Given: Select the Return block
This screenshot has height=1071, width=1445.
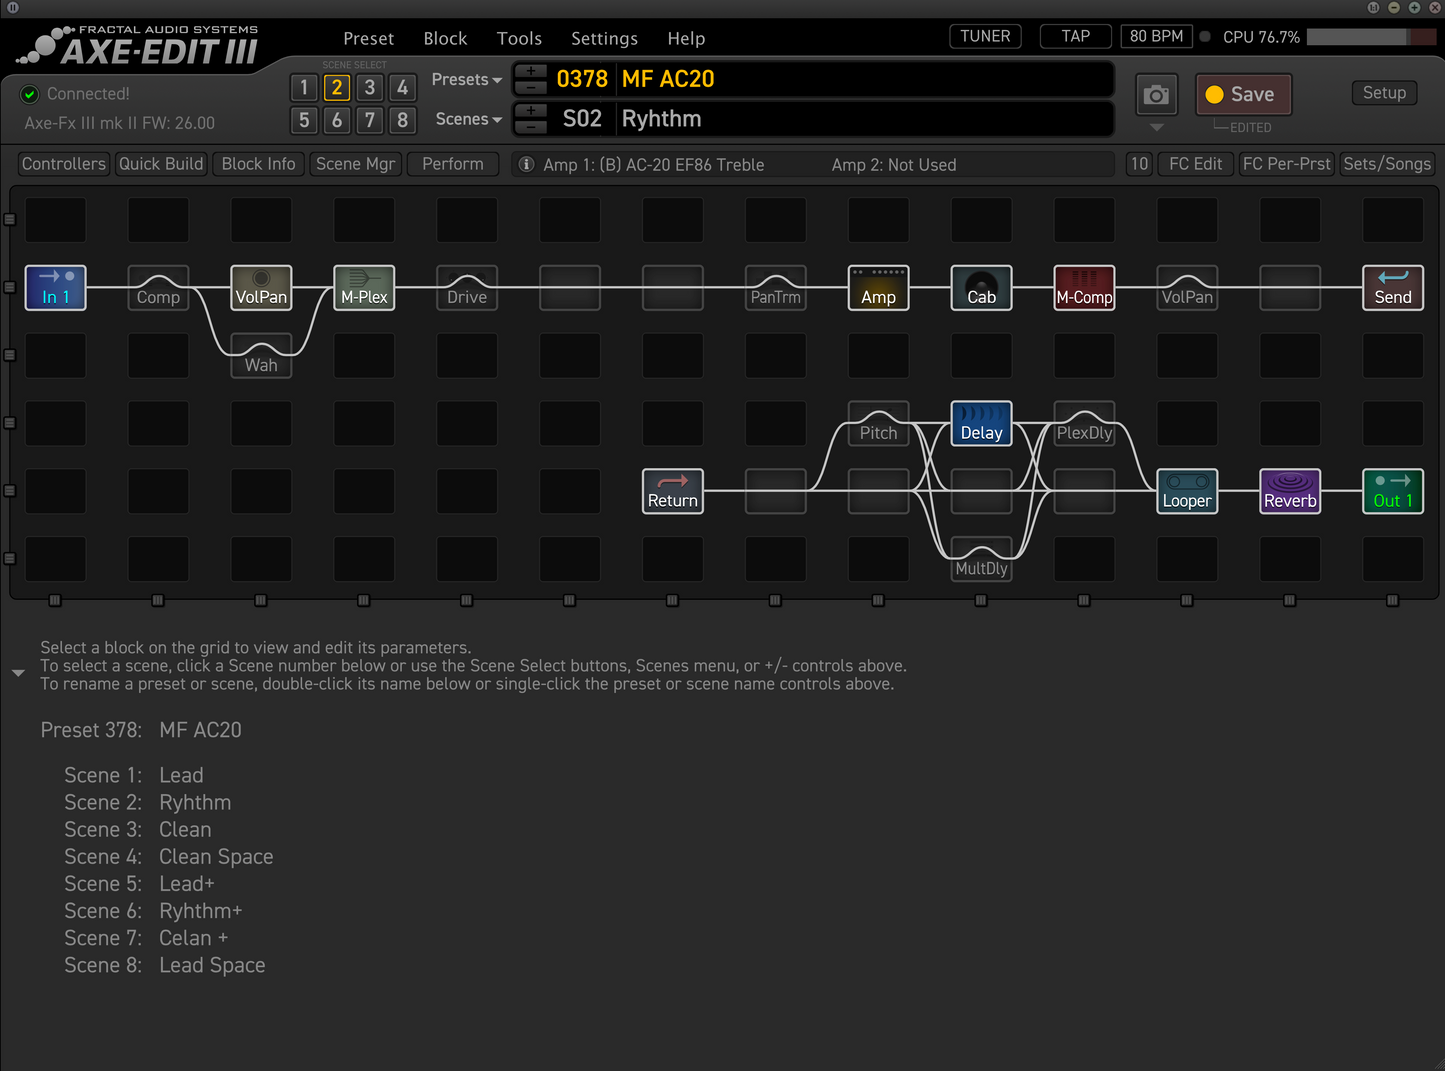Looking at the screenshot, I should click(x=673, y=492).
